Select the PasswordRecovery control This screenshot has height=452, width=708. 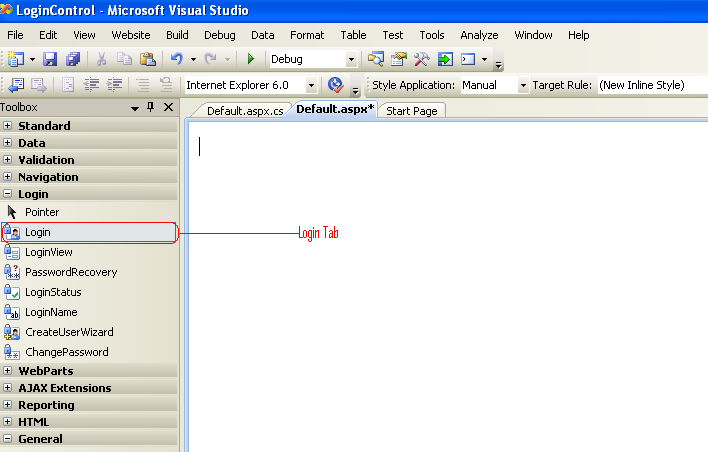click(x=88, y=272)
